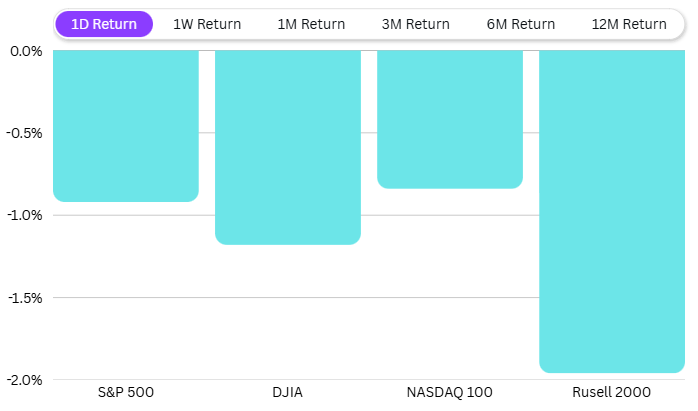Show the 3M Return view
Viewport: 698px width, 411px height.
click(x=415, y=24)
